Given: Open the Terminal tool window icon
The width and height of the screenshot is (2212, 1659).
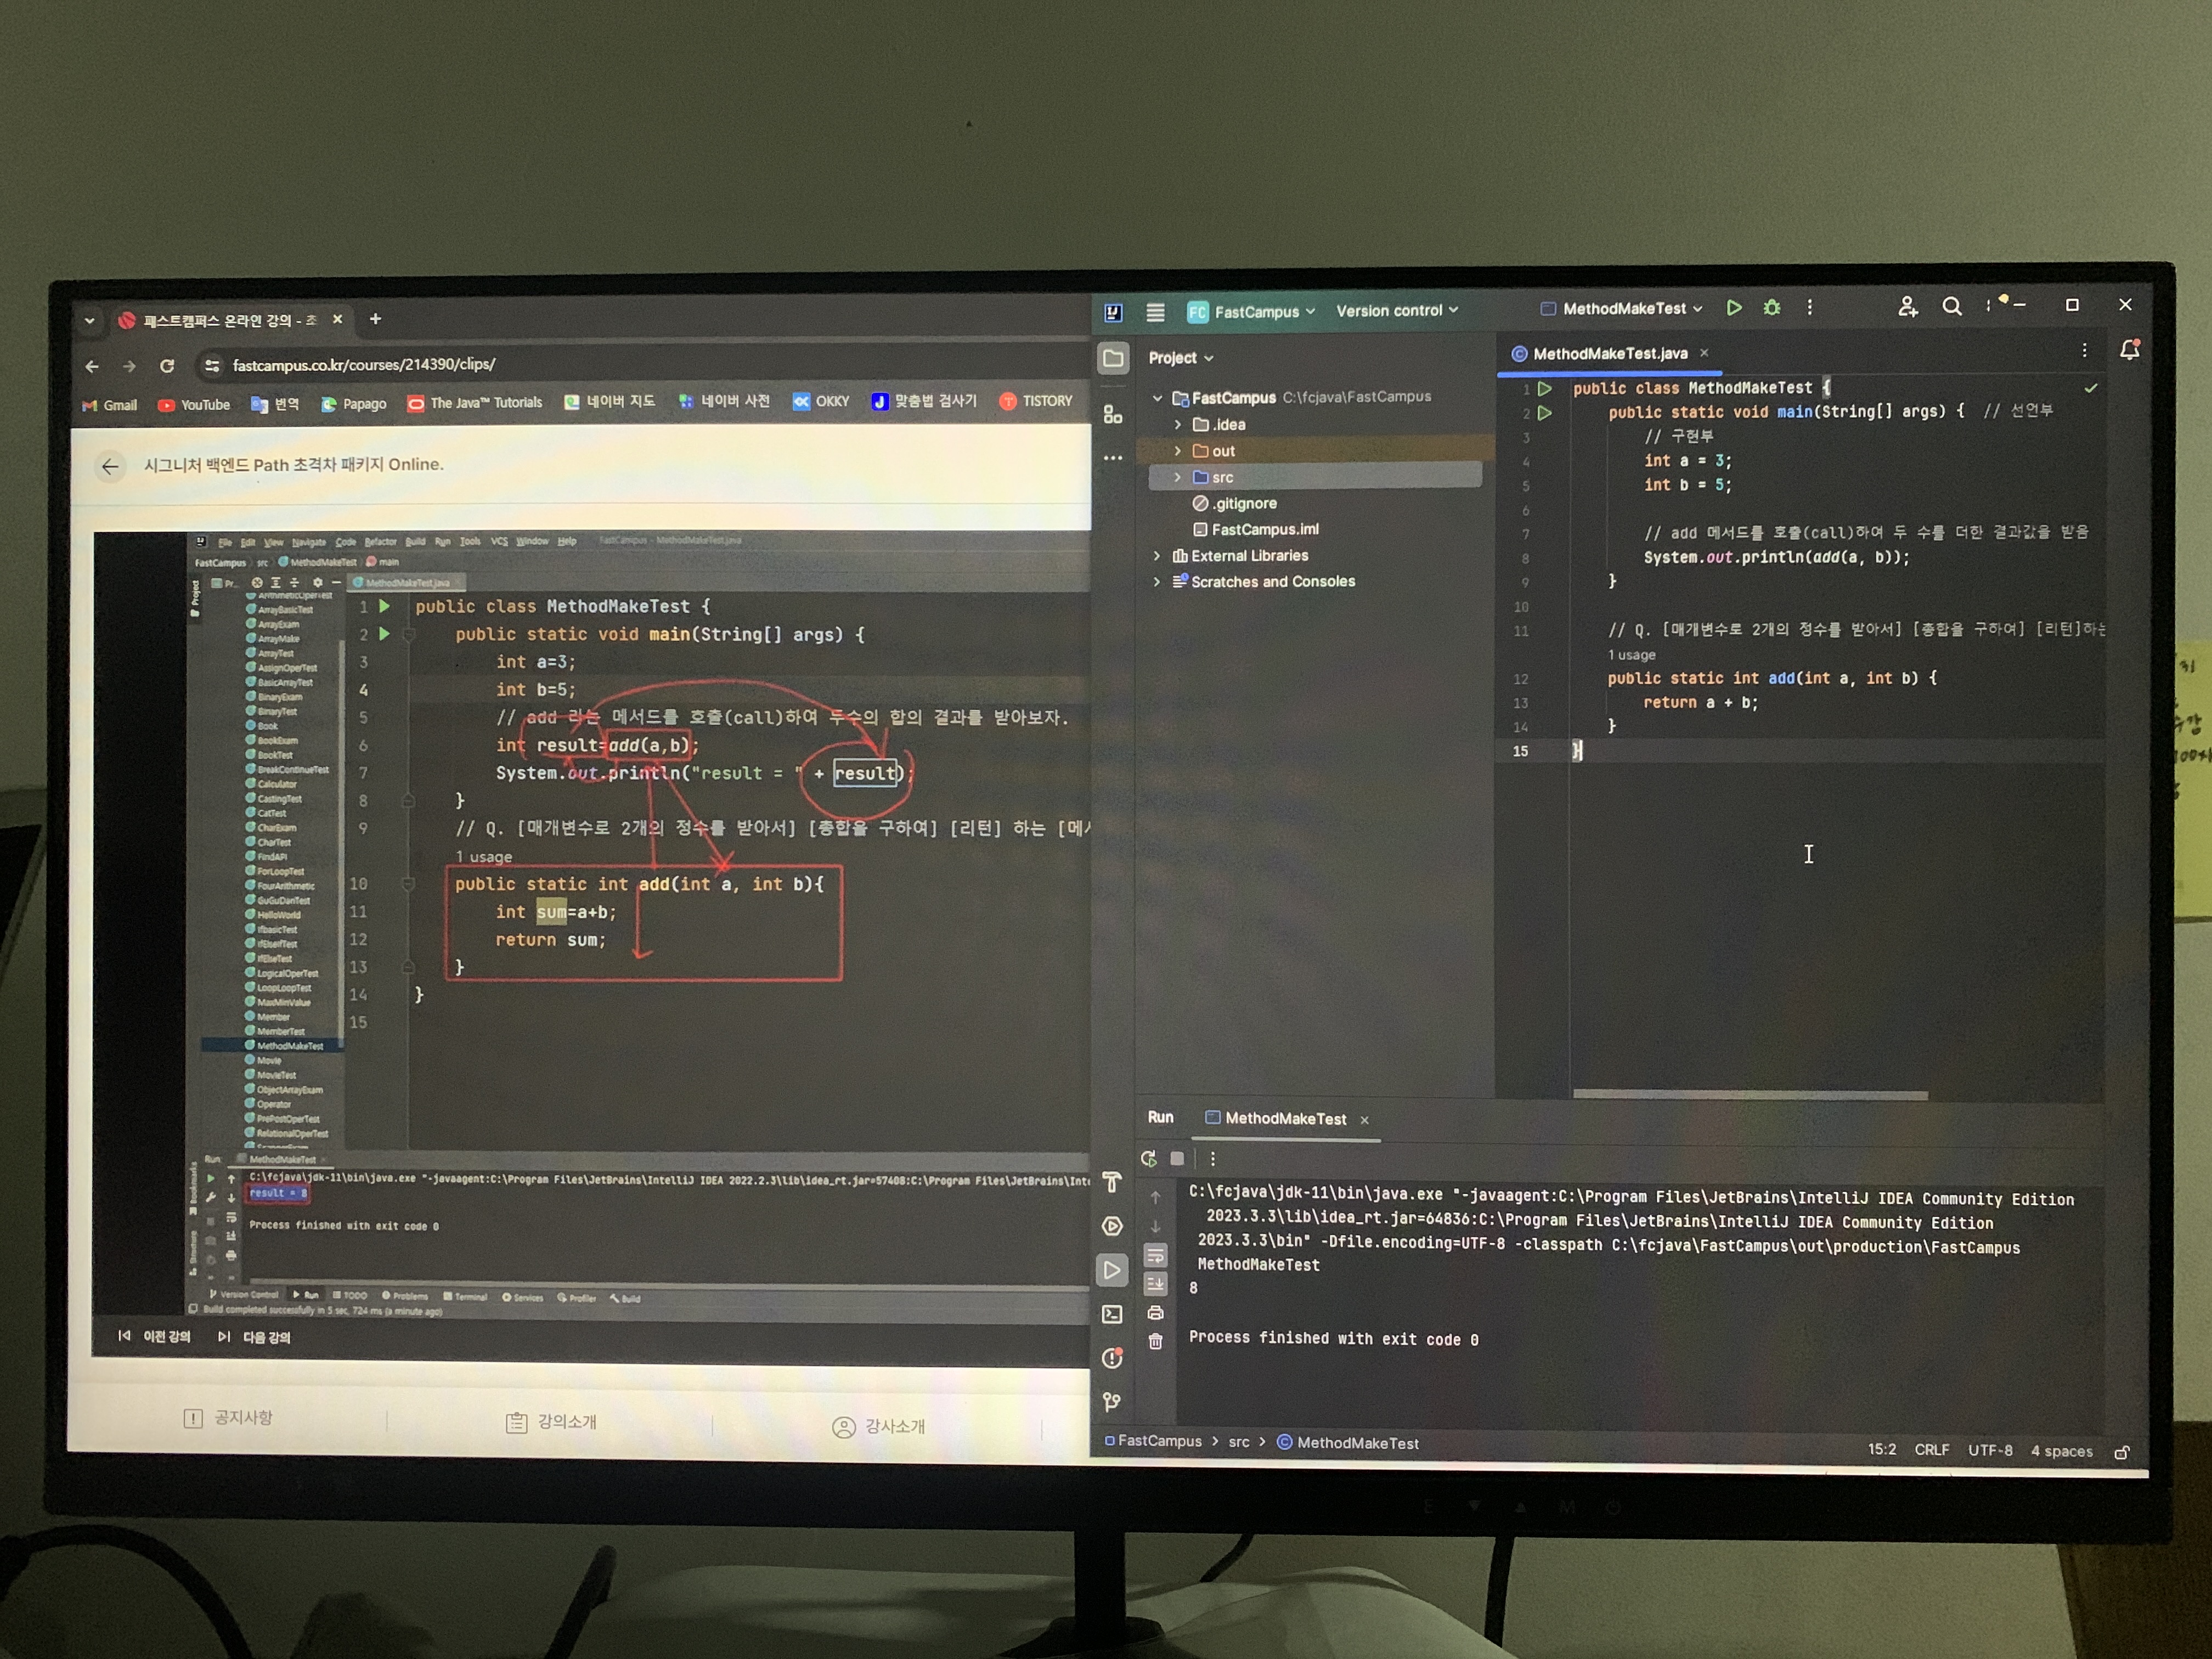Looking at the screenshot, I should pos(1112,1315).
